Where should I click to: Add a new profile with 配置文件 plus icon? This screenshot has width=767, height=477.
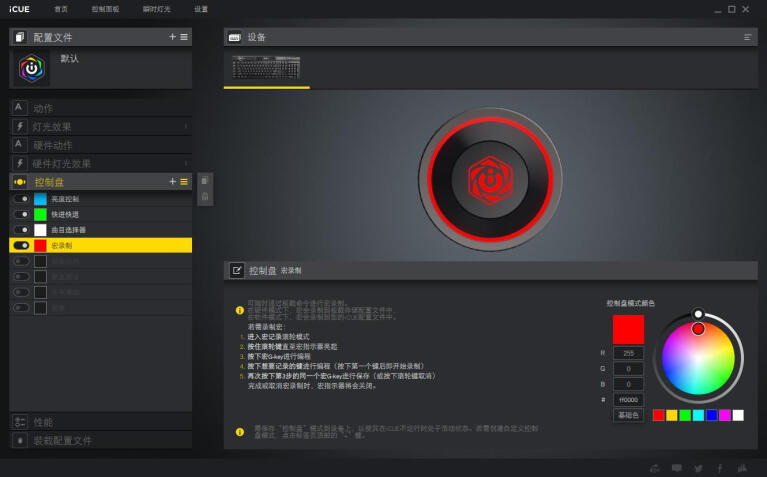[x=172, y=37]
